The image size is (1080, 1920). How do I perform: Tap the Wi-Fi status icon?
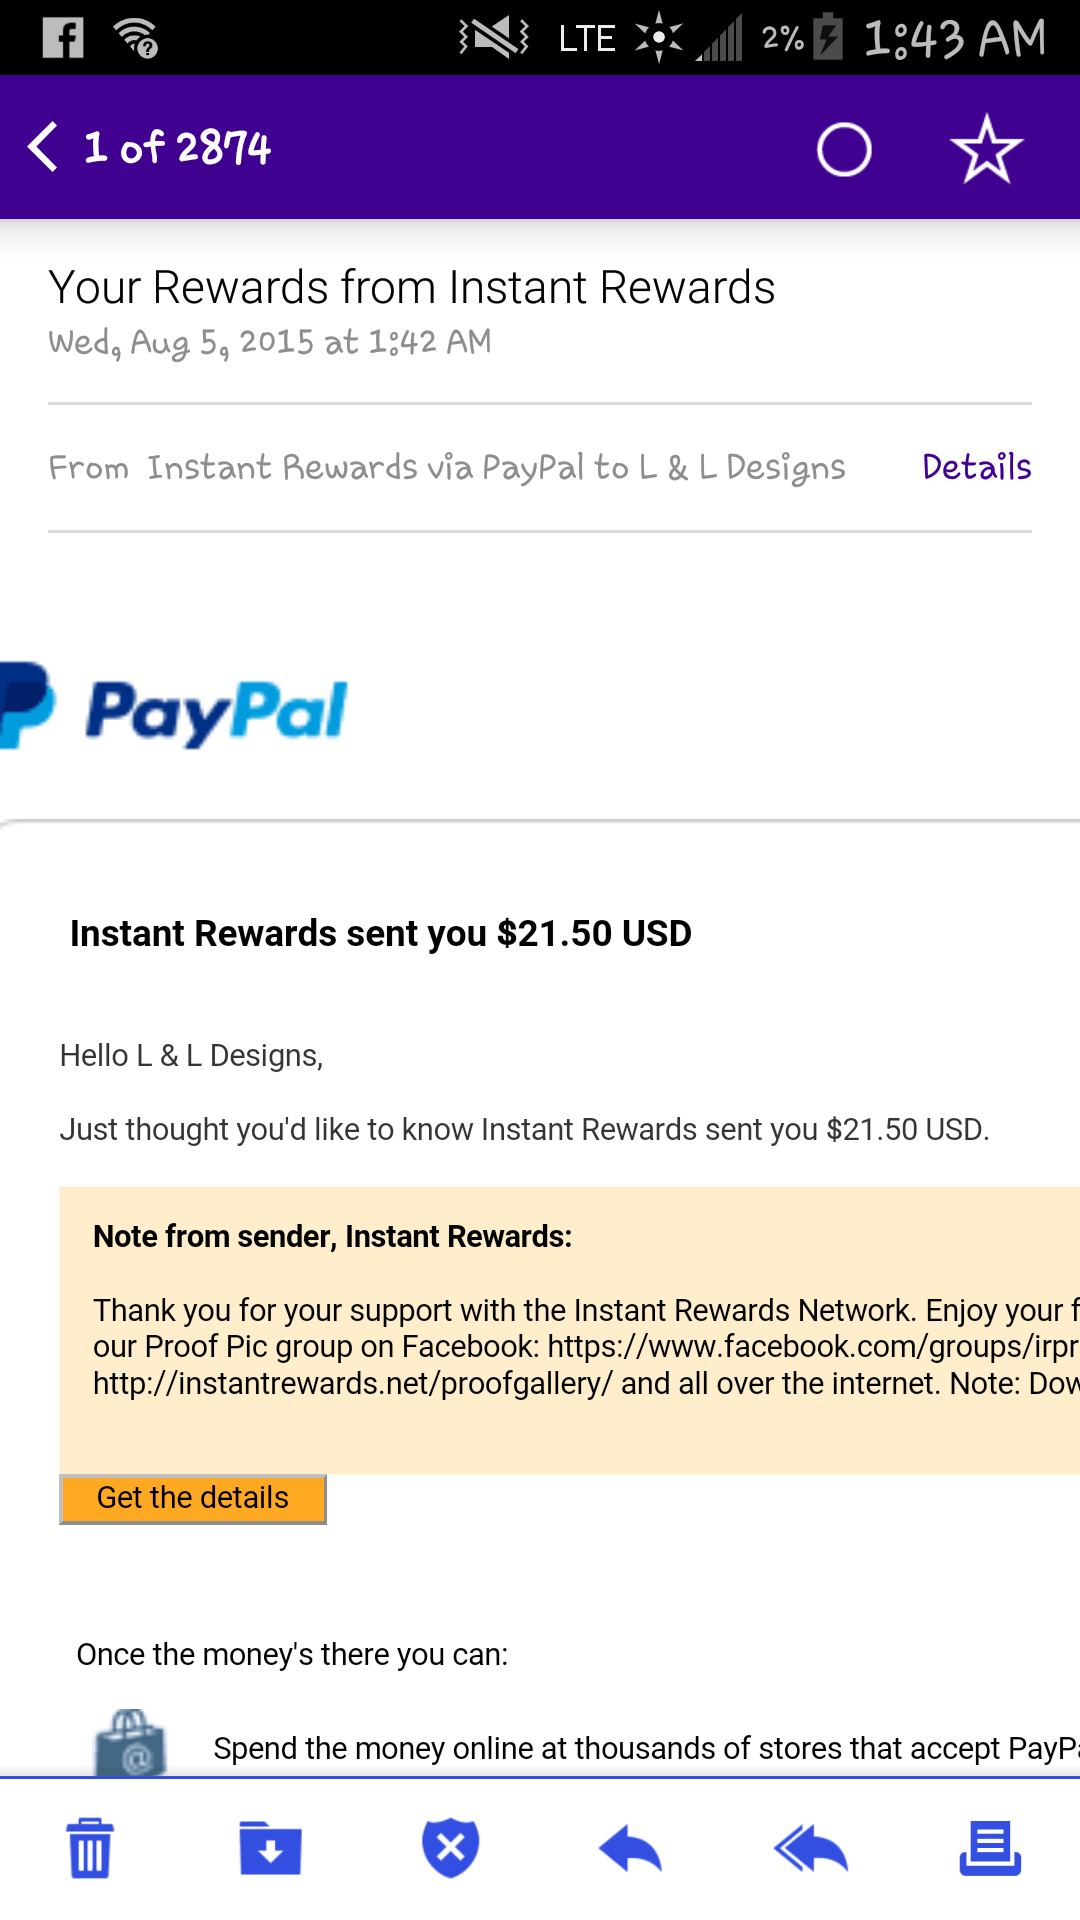click(136, 38)
